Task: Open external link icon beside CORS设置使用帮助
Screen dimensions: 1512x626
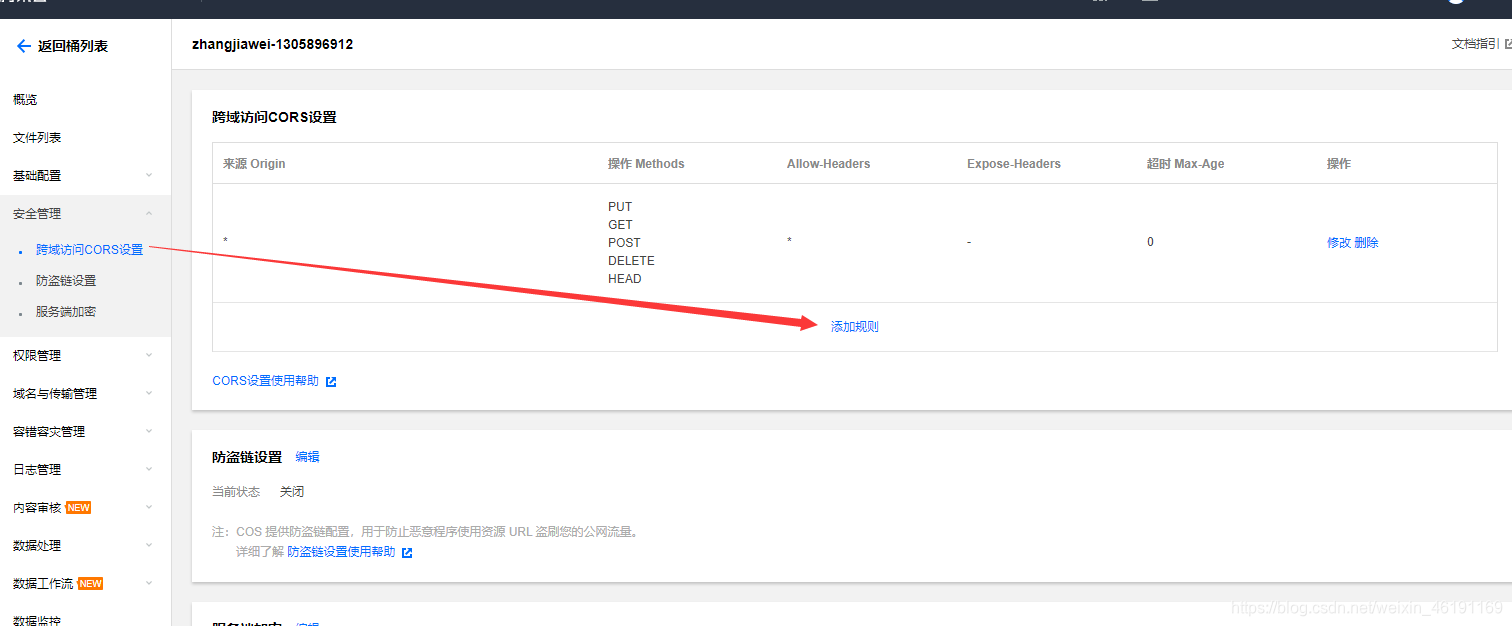Action: 331,381
